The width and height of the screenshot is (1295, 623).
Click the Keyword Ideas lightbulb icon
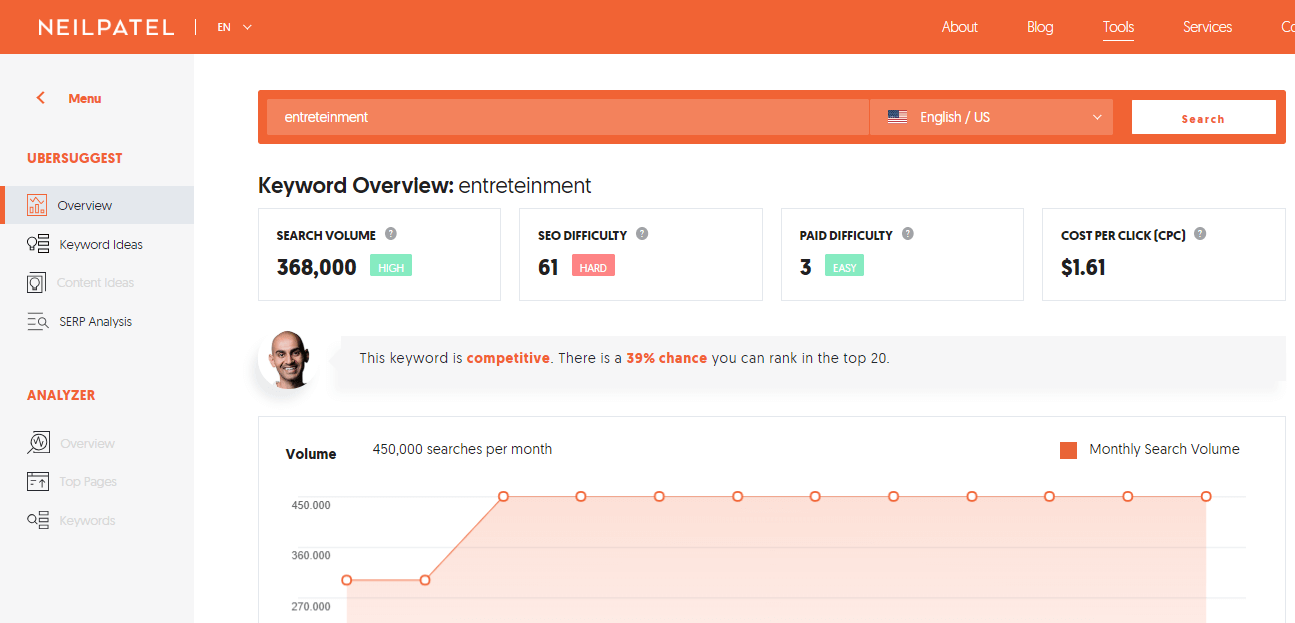point(38,244)
